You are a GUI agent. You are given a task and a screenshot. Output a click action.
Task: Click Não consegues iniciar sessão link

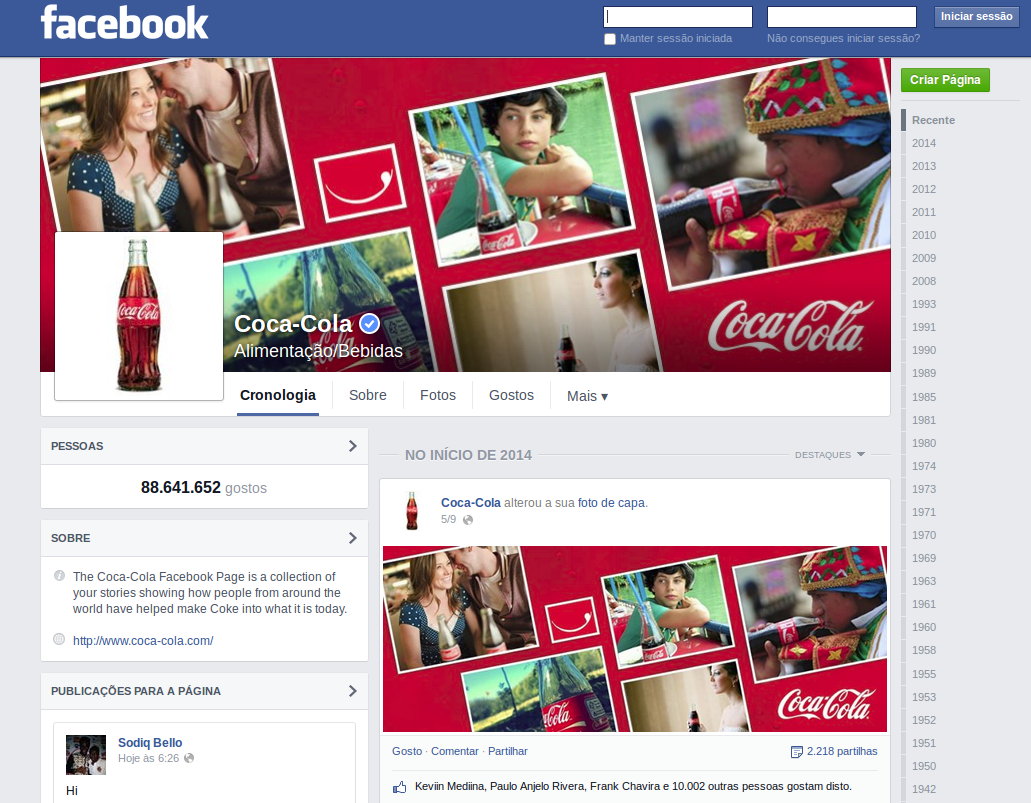844,39
